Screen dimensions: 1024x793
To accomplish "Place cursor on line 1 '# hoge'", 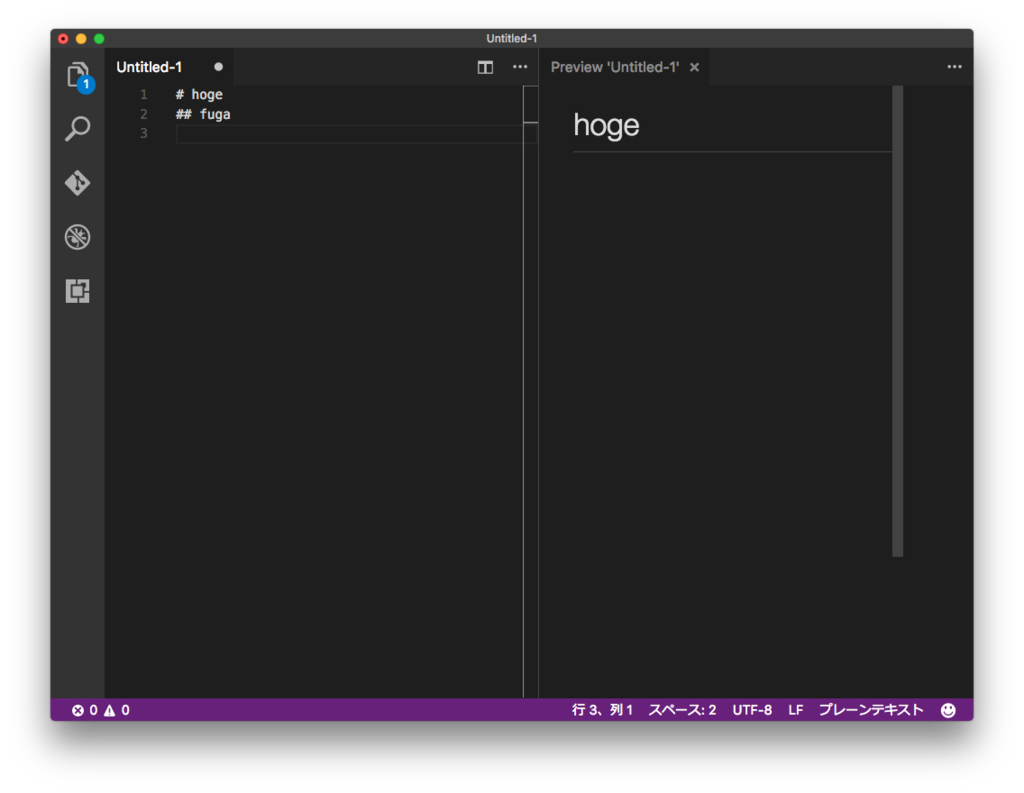I will click(x=199, y=95).
